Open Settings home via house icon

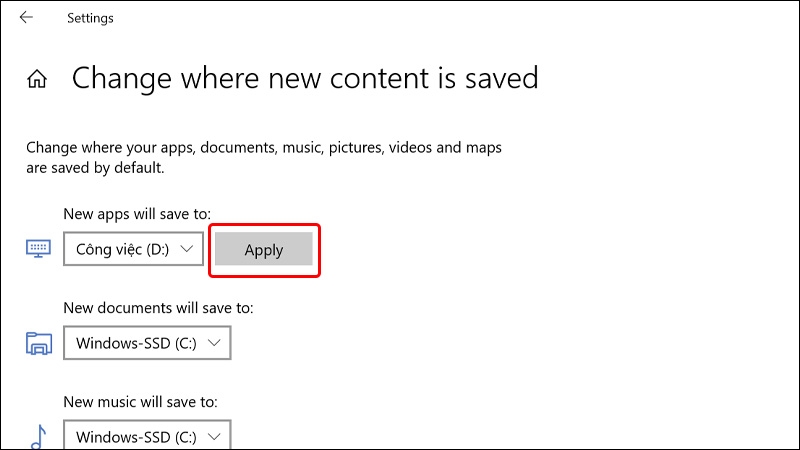(x=37, y=79)
